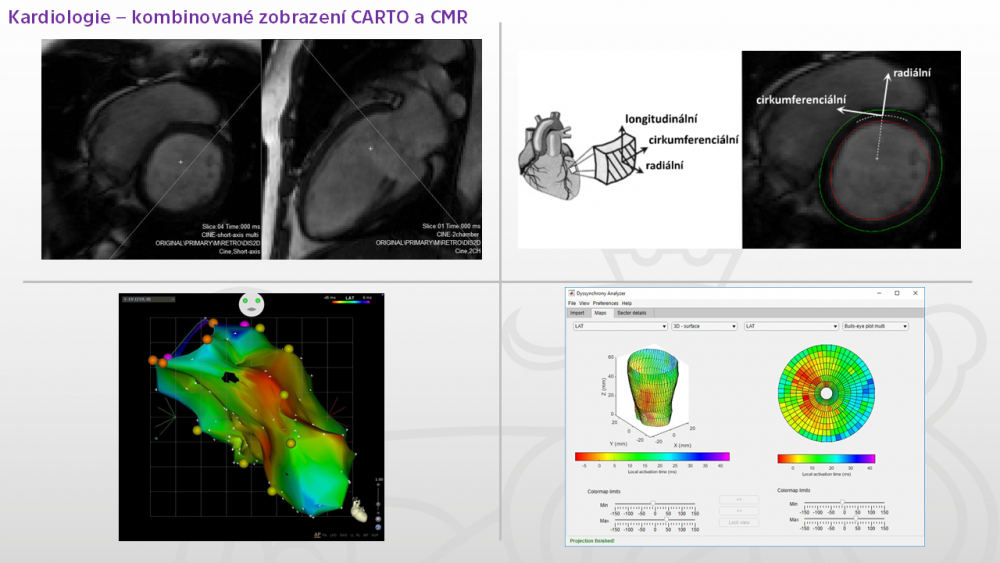Click the black hole marker on CARTO map
This screenshot has width=1000, height=563.
click(x=230, y=377)
